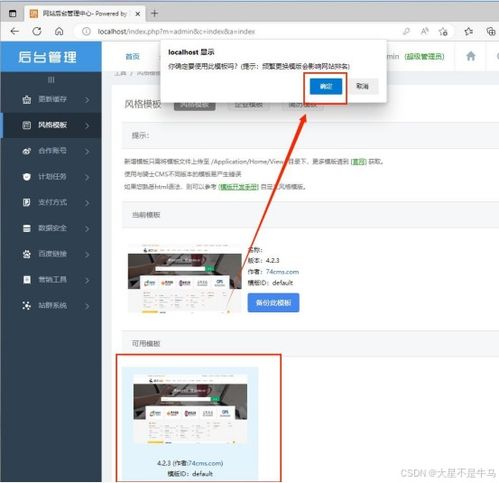Open the 74cms.com author link

(282, 272)
